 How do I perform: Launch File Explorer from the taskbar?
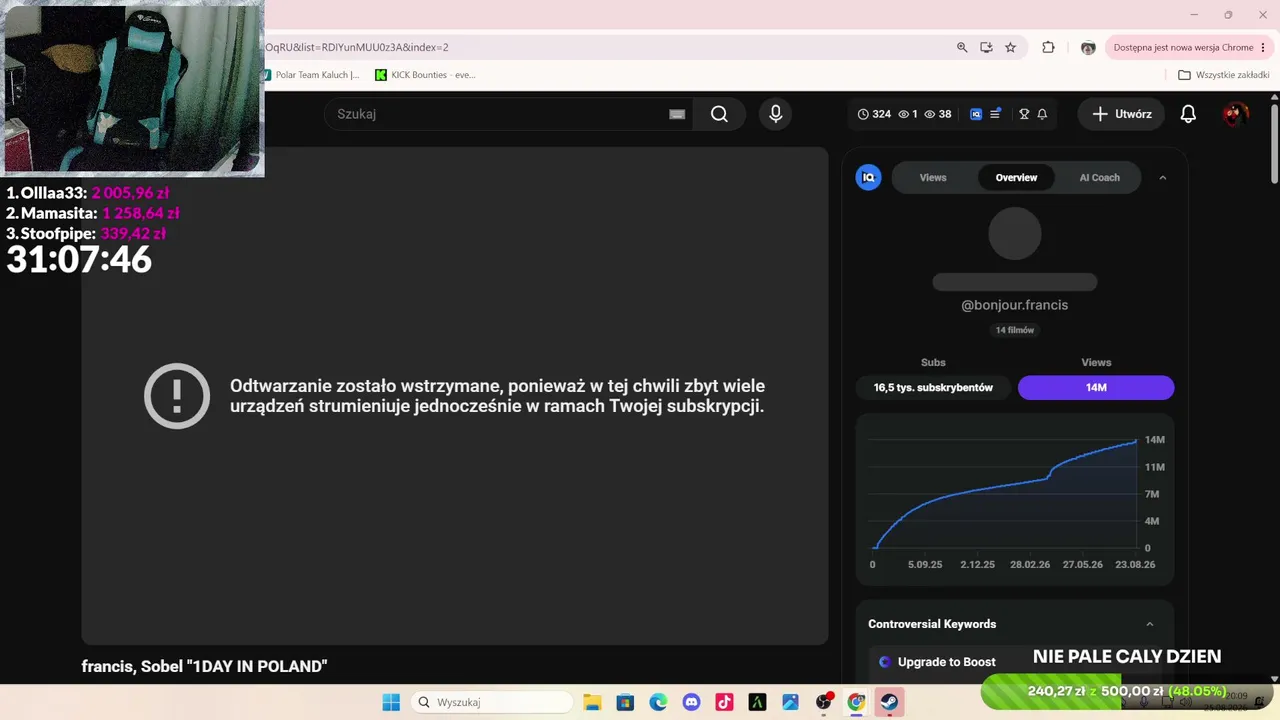(x=592, y=702)
